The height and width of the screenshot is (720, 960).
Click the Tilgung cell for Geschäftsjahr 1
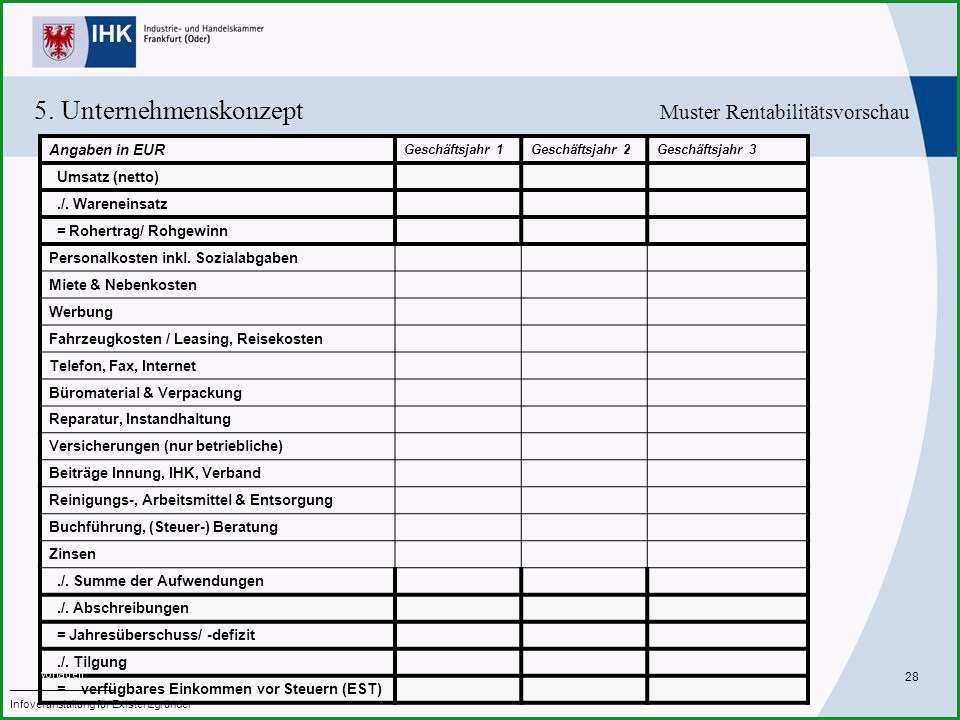tap(458, 662)
